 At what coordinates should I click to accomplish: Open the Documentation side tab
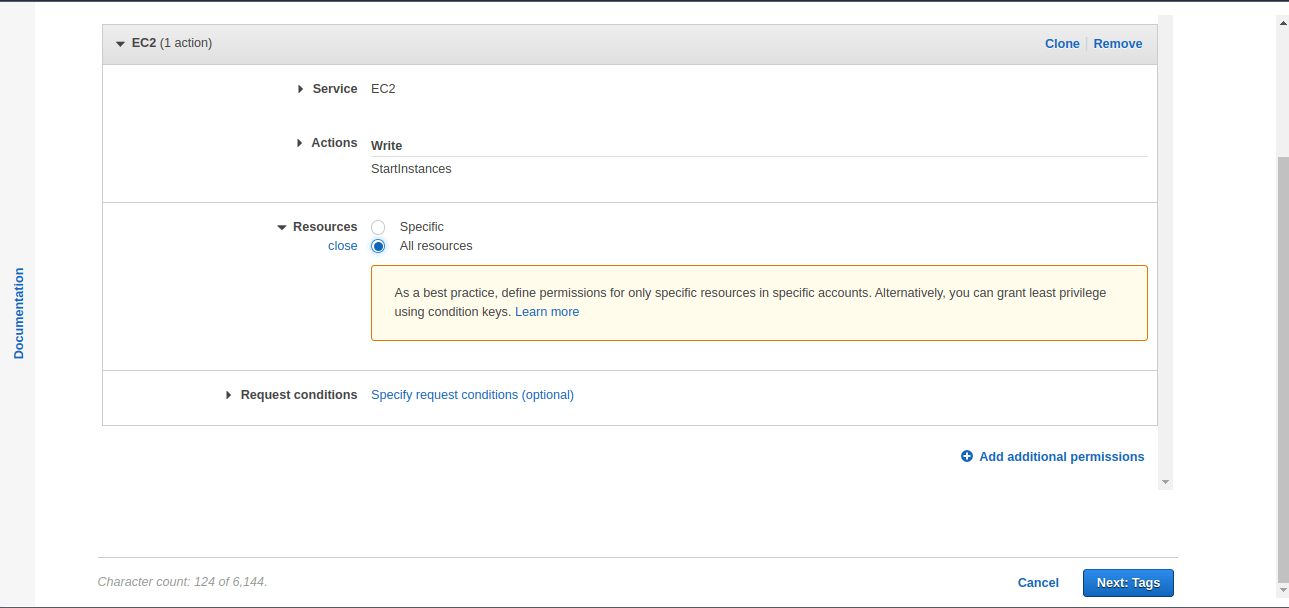point(18,313)
